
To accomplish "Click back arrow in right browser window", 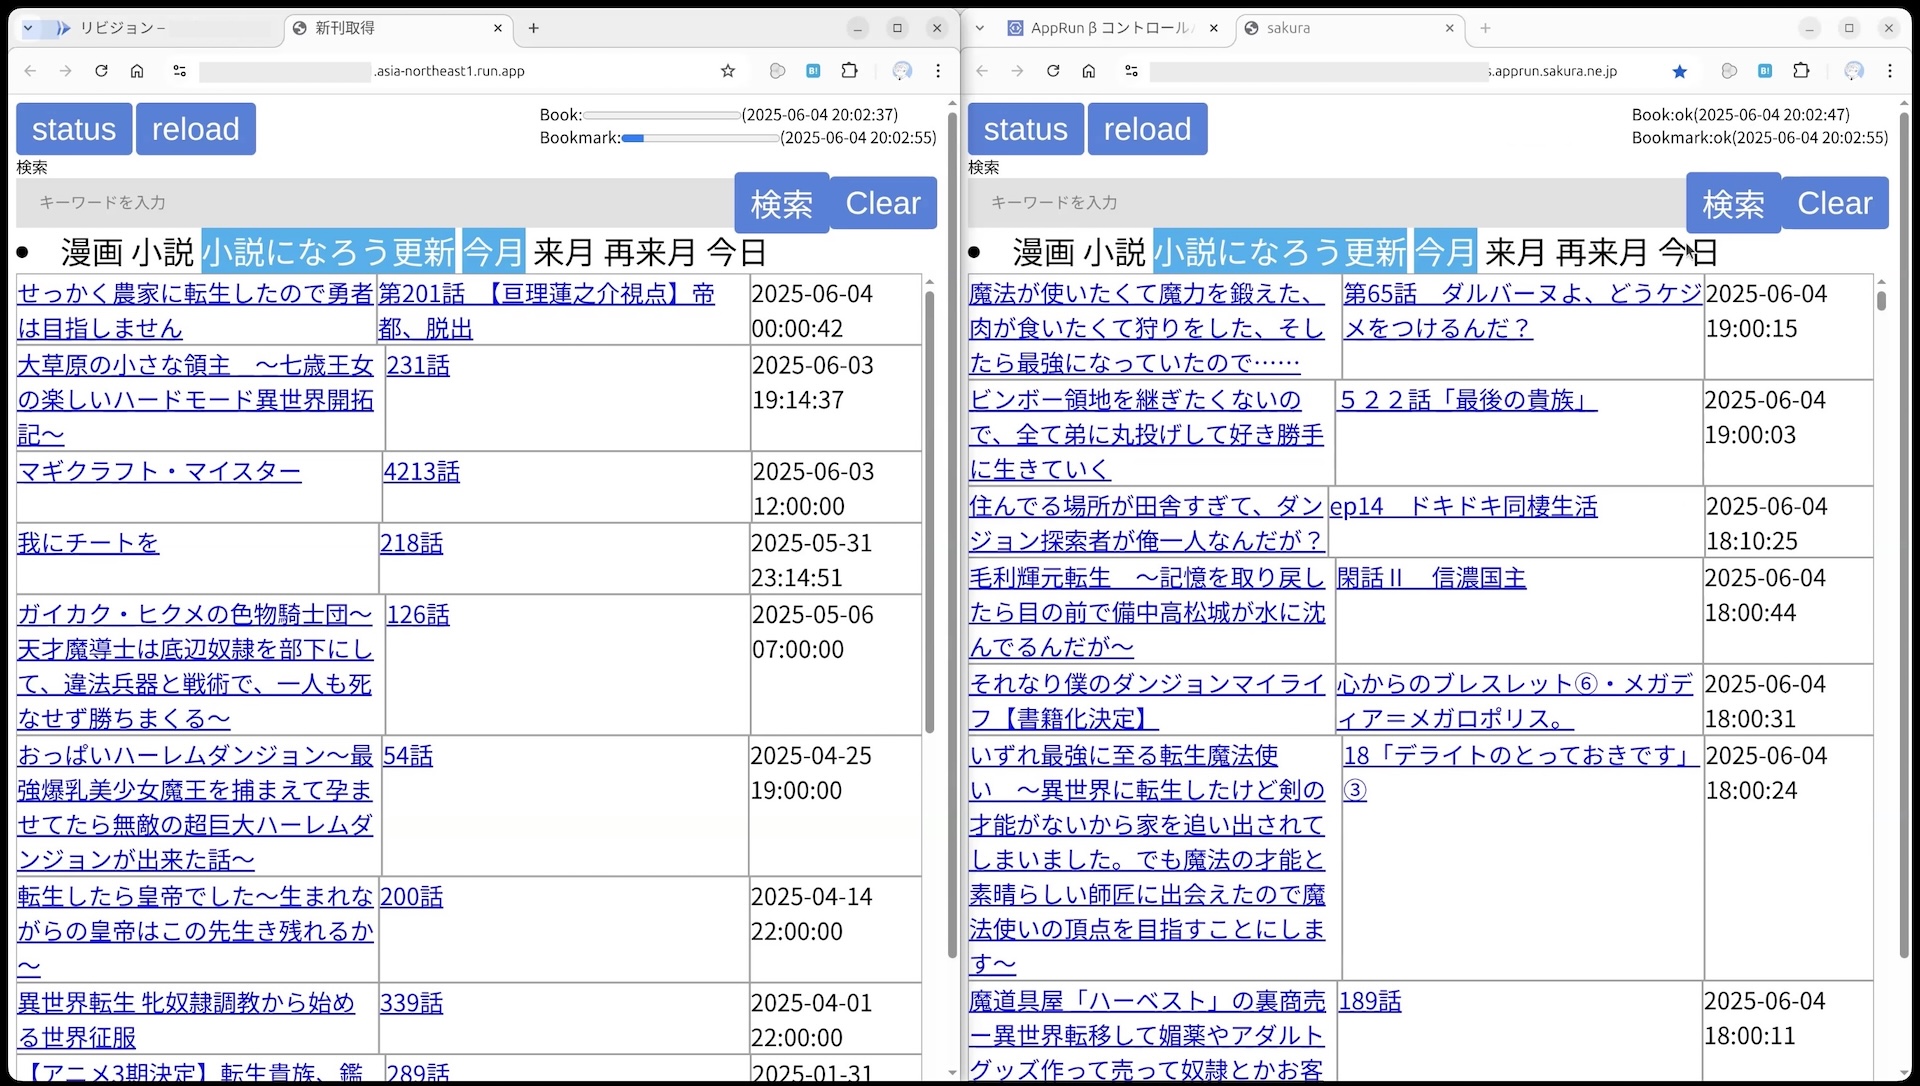I will pos(983,71).
